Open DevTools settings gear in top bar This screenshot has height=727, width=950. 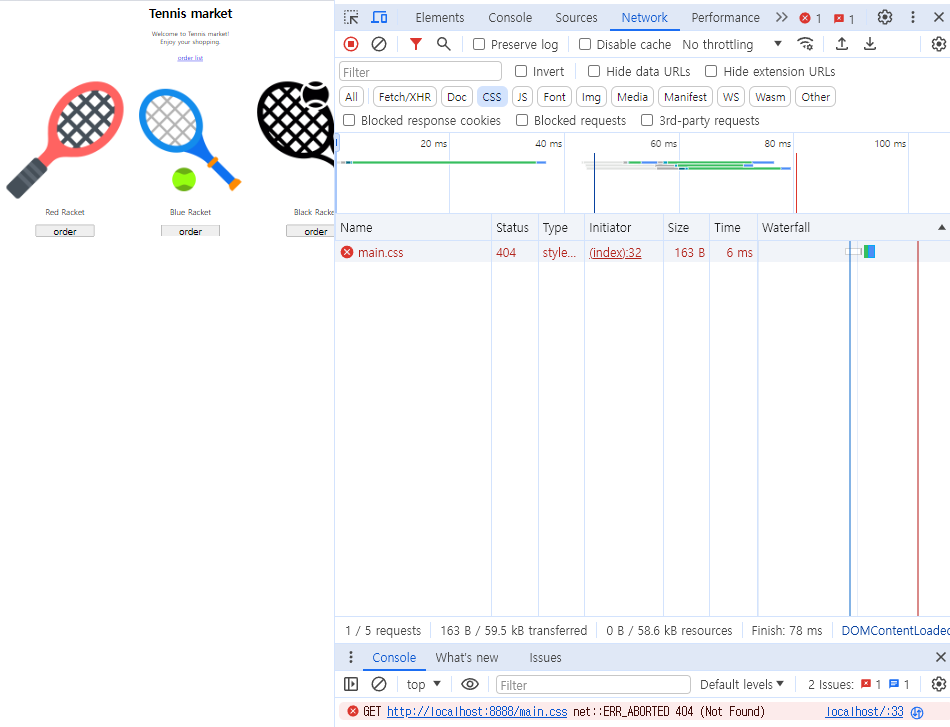click(x=885, y=18)
